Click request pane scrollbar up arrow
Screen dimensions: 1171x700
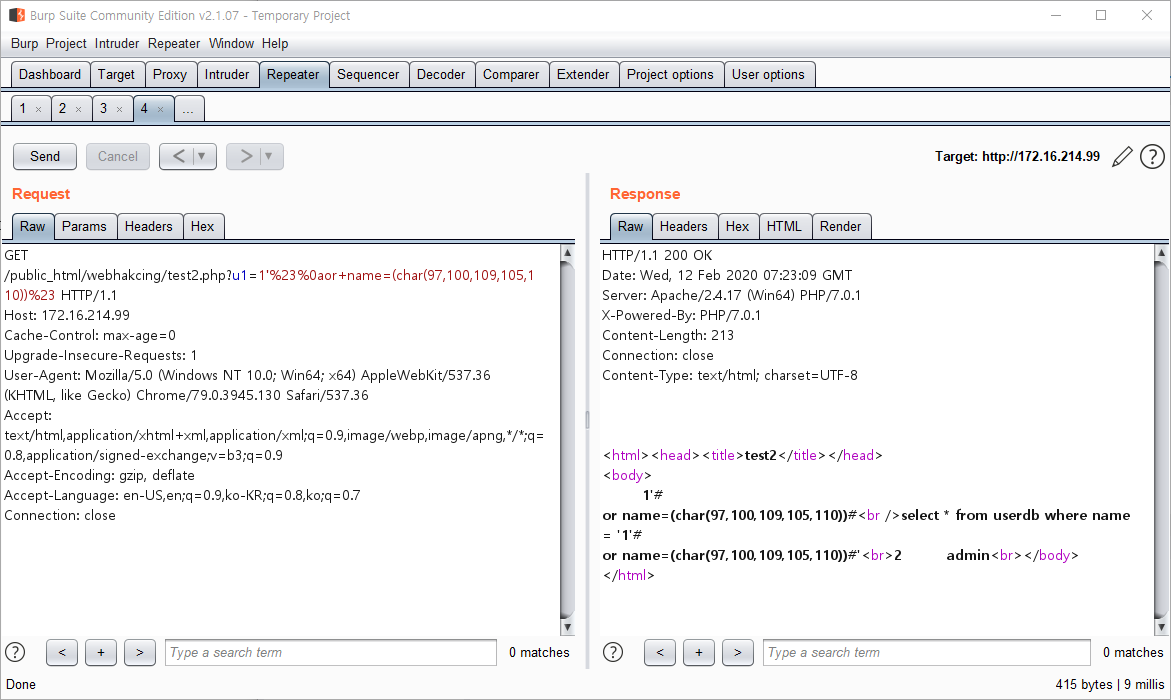point(568,253)
